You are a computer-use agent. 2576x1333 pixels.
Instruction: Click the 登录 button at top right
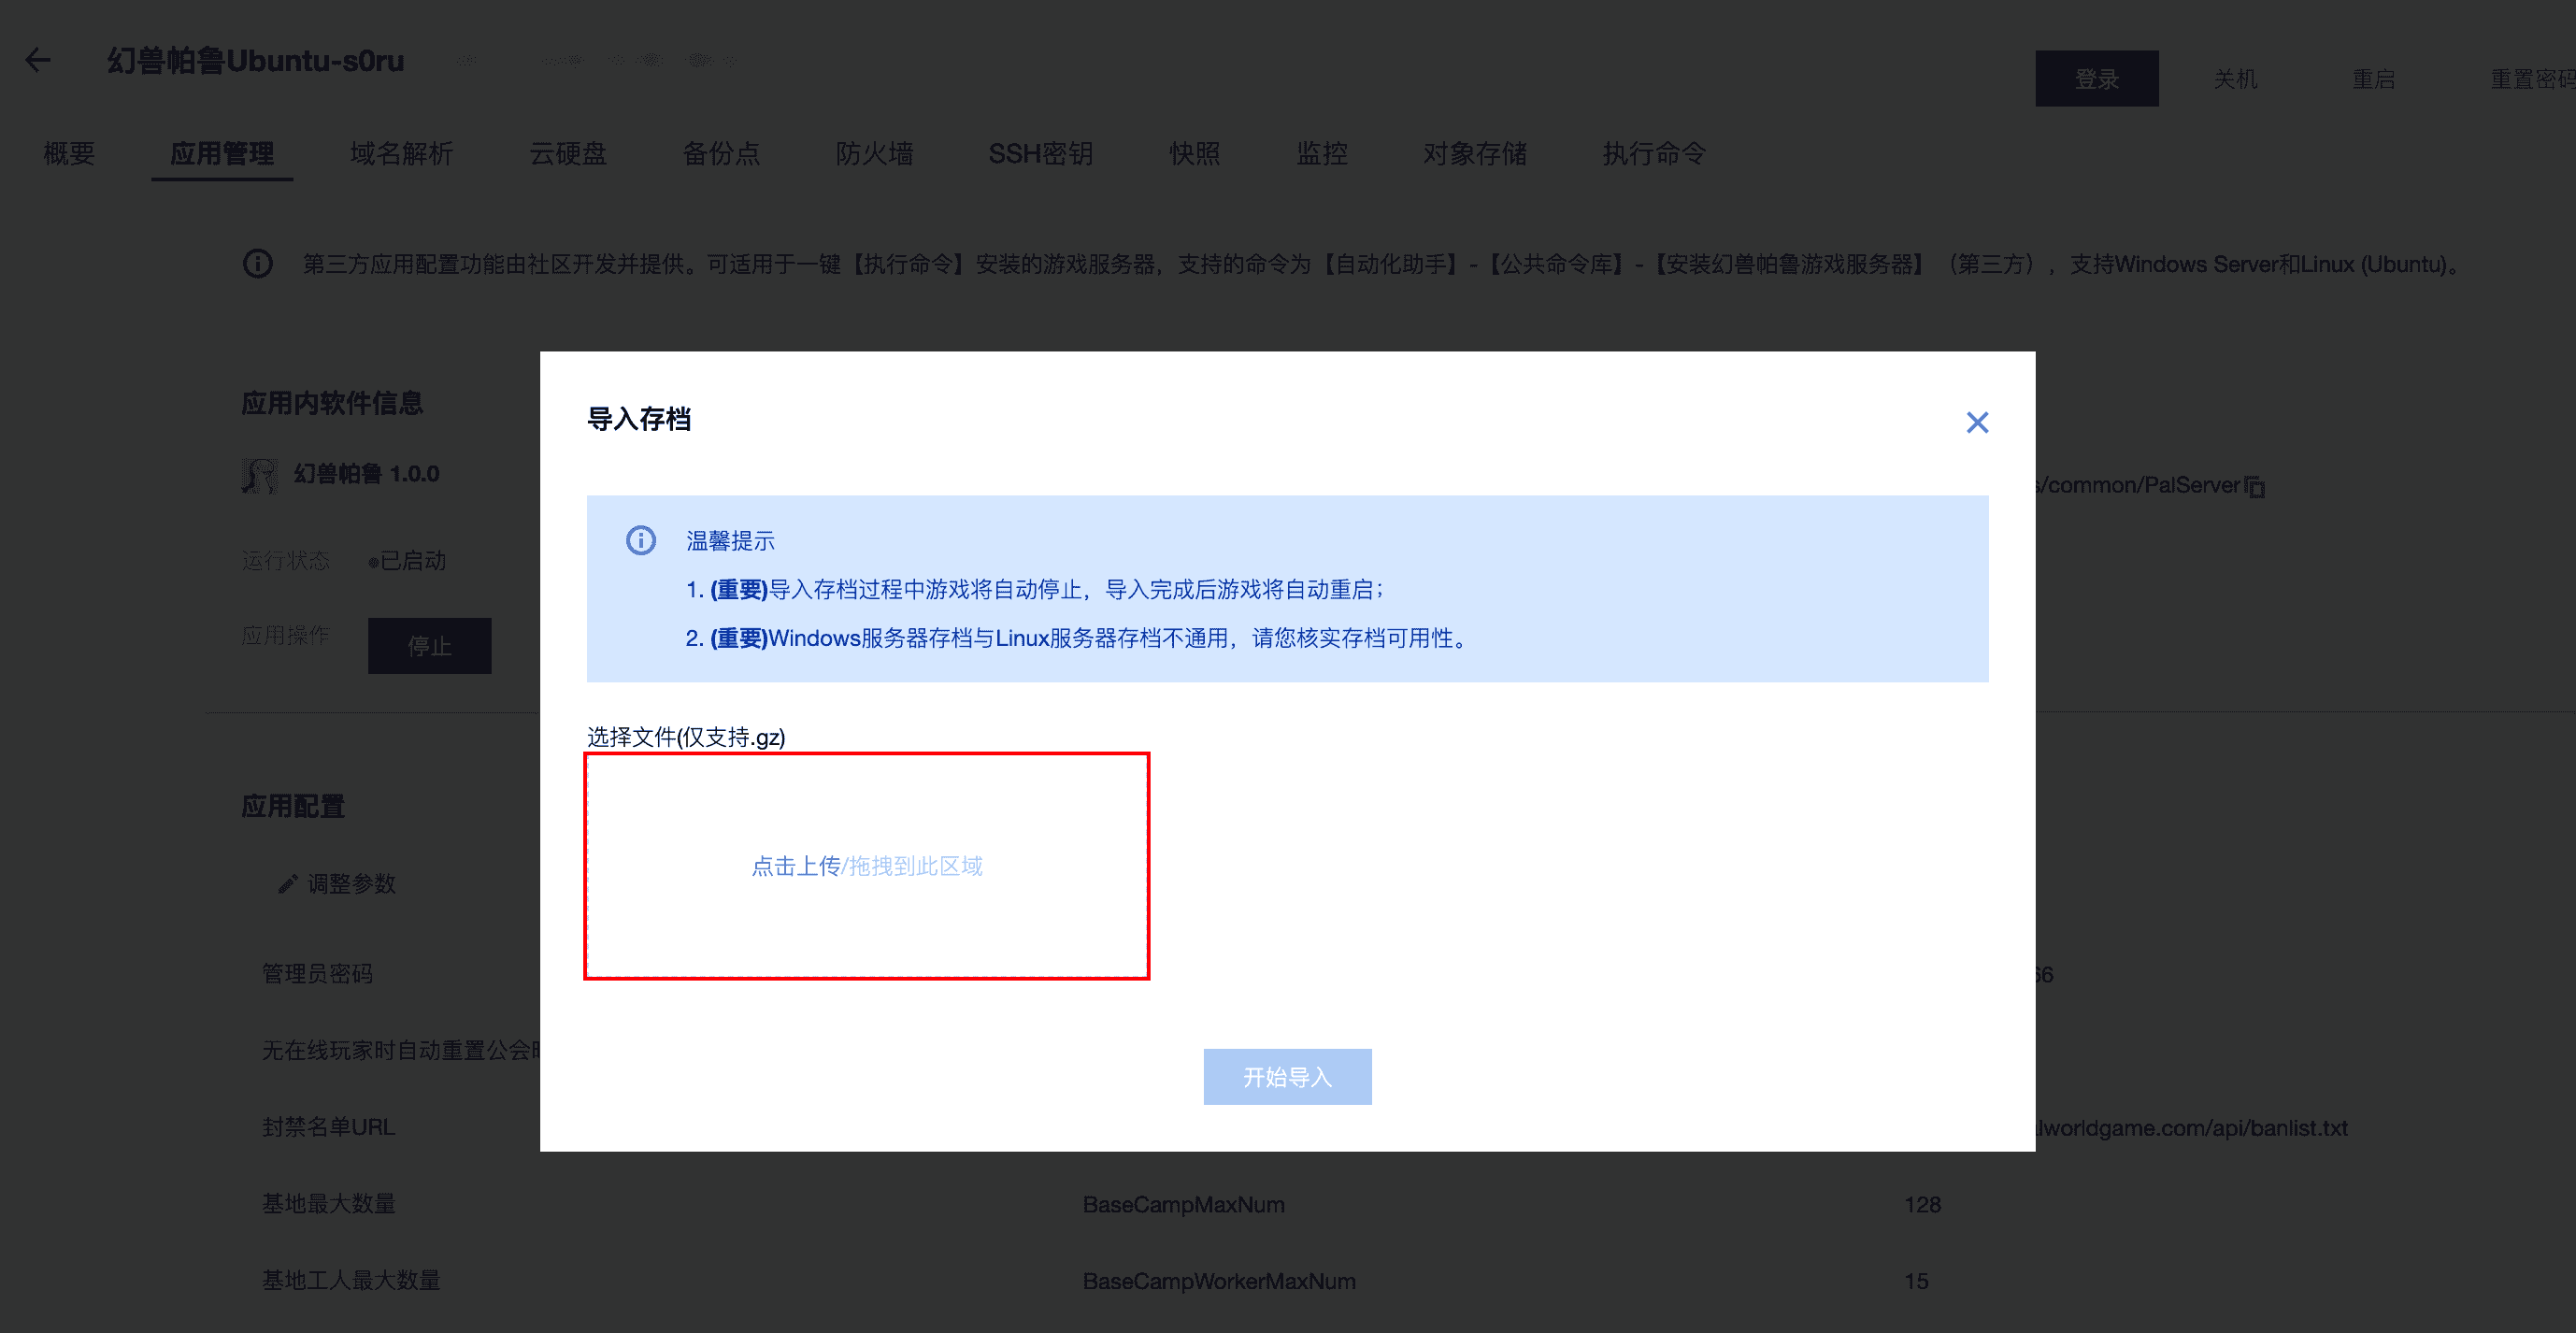click(x=2096, y=78)
